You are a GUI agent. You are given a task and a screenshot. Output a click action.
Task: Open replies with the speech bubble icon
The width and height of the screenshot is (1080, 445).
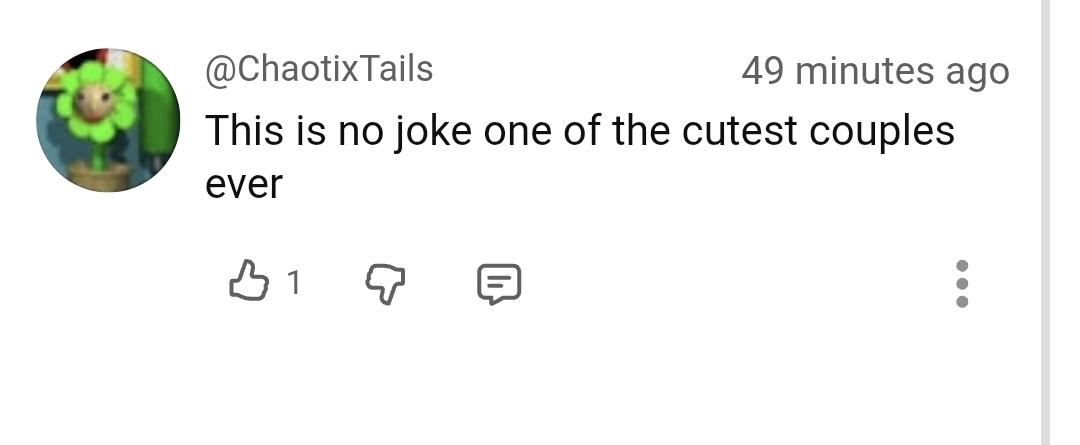[497, 284]
